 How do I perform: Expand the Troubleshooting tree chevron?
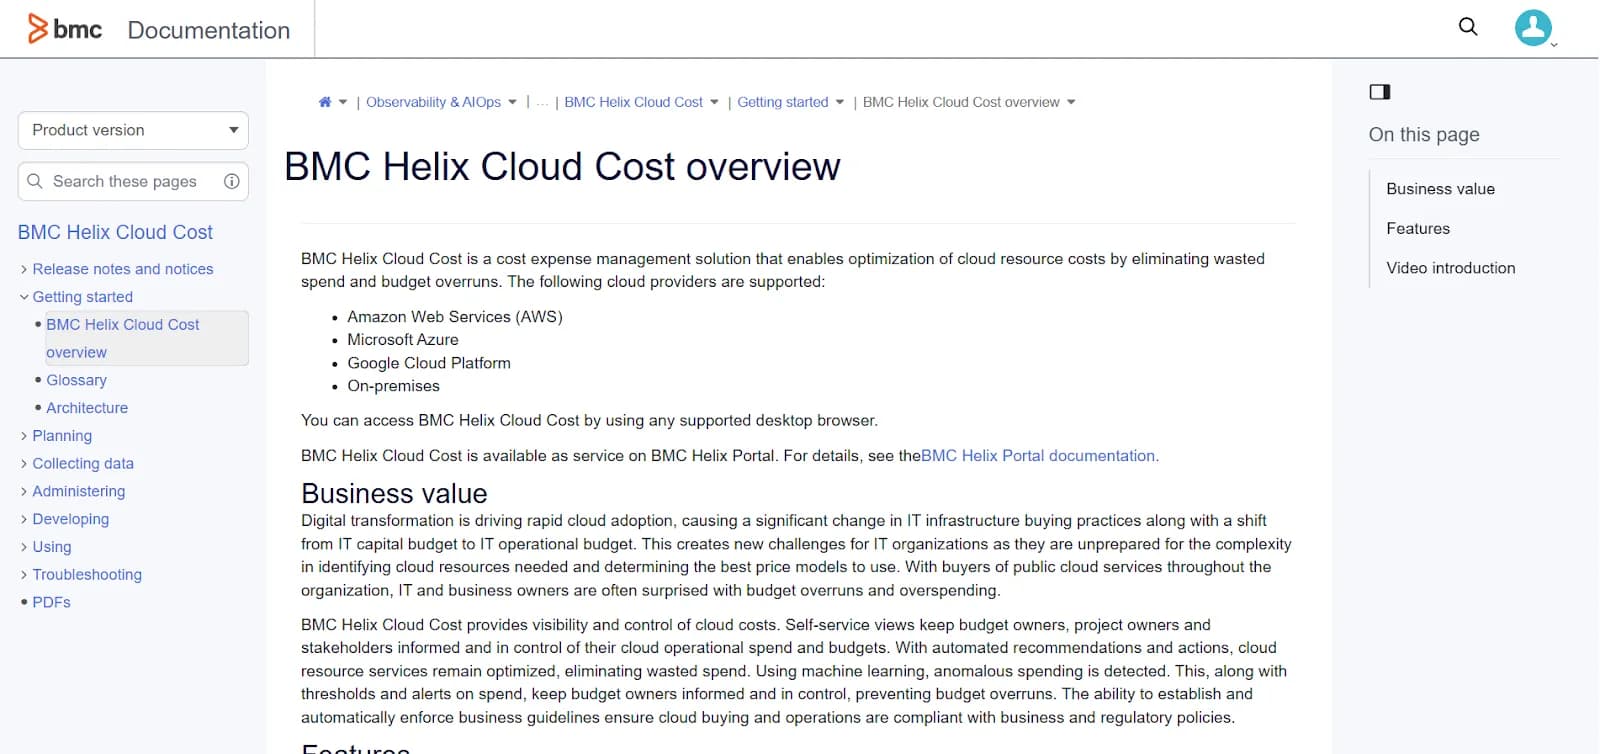click(24, 575)
